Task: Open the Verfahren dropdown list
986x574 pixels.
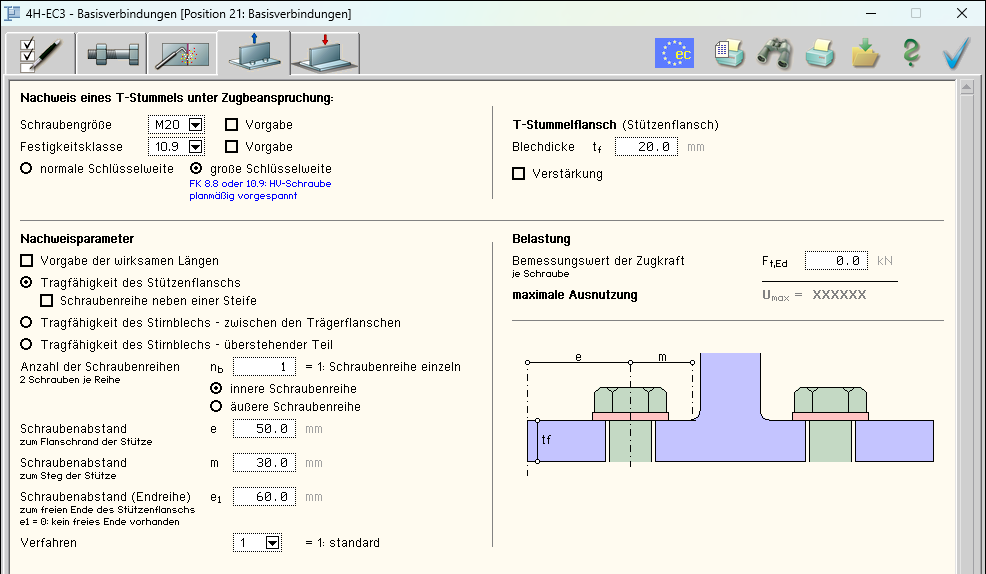Action: 272,543
